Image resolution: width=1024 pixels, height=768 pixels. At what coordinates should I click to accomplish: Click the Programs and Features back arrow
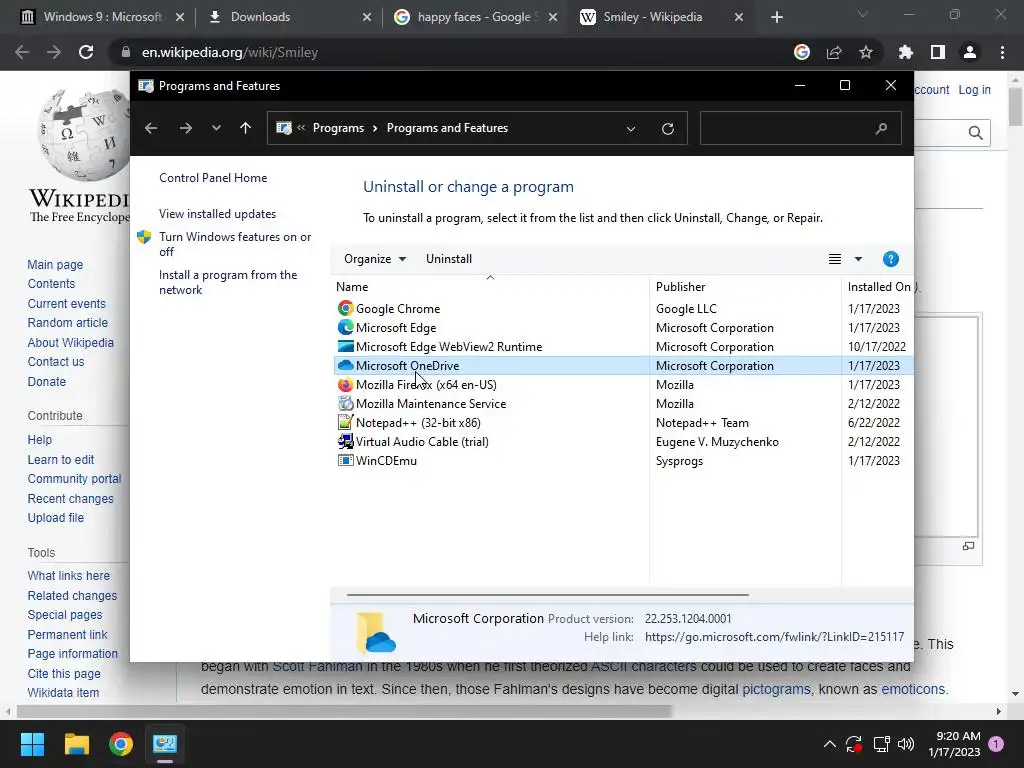click(x=151, y=128)
